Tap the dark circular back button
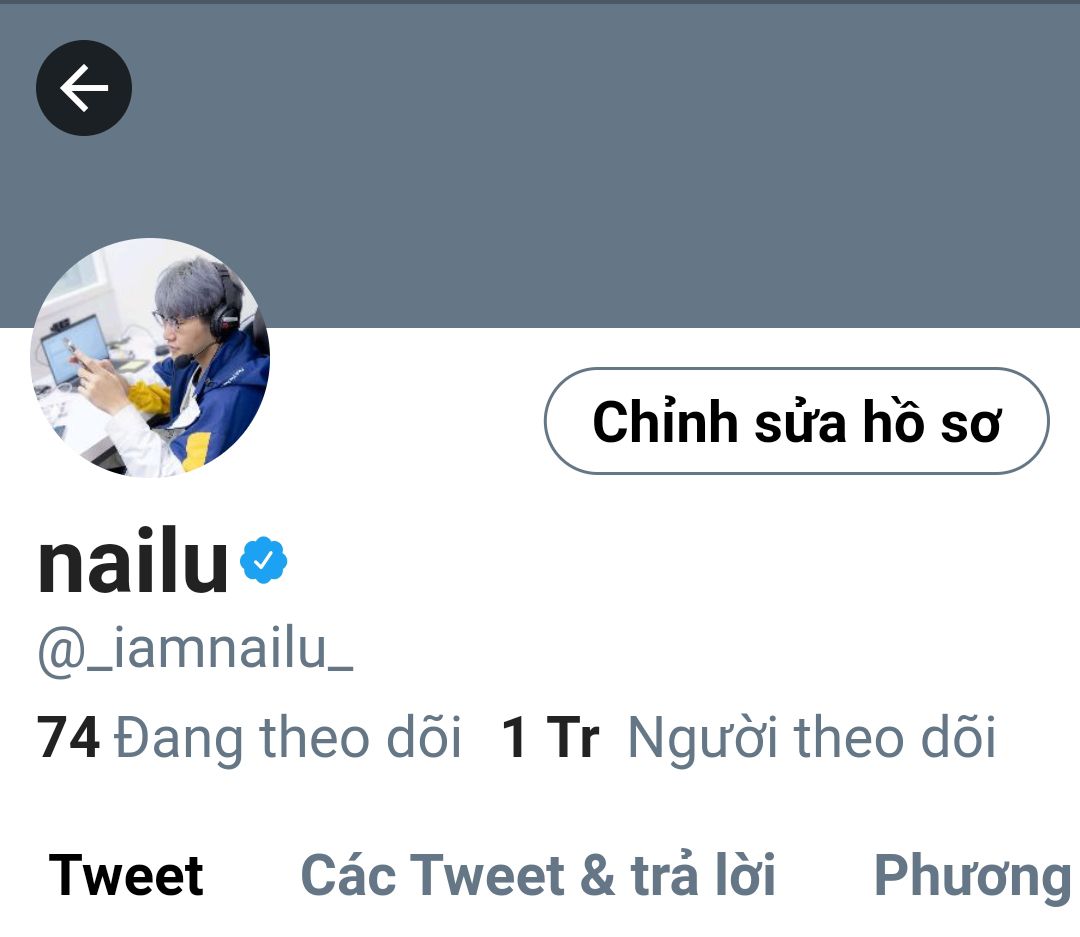 (x=84, y=87)
